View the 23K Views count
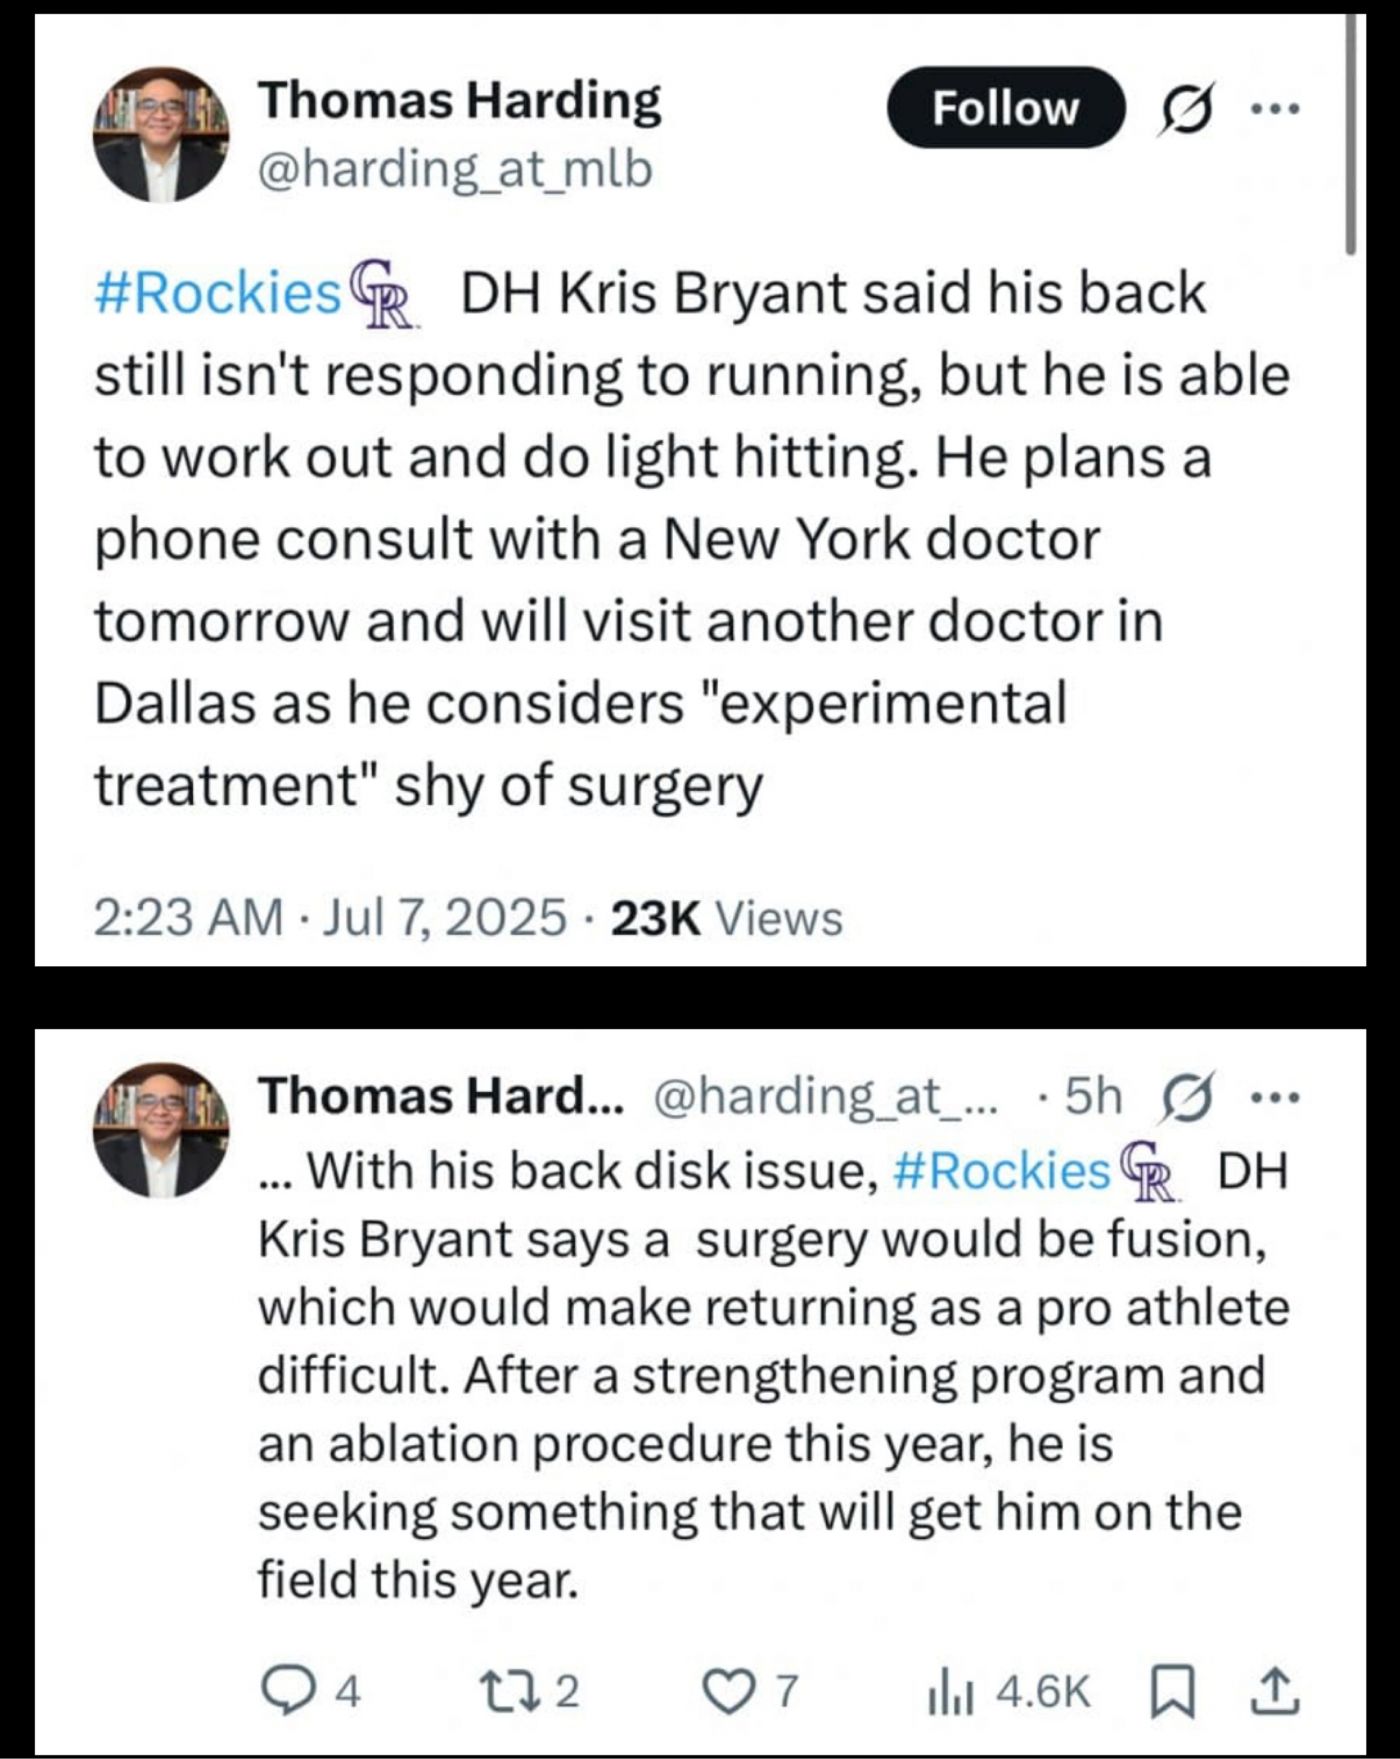This screenshot has height=1759, width=1400. click(x=726, y=918)
